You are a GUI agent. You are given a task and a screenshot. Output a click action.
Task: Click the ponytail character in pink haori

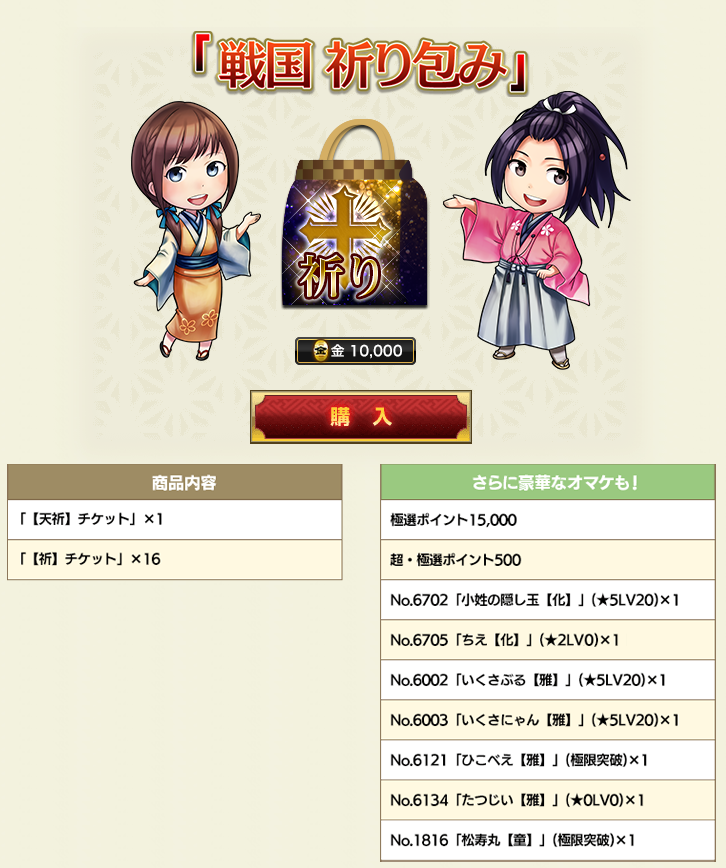(x=536, y=230)
